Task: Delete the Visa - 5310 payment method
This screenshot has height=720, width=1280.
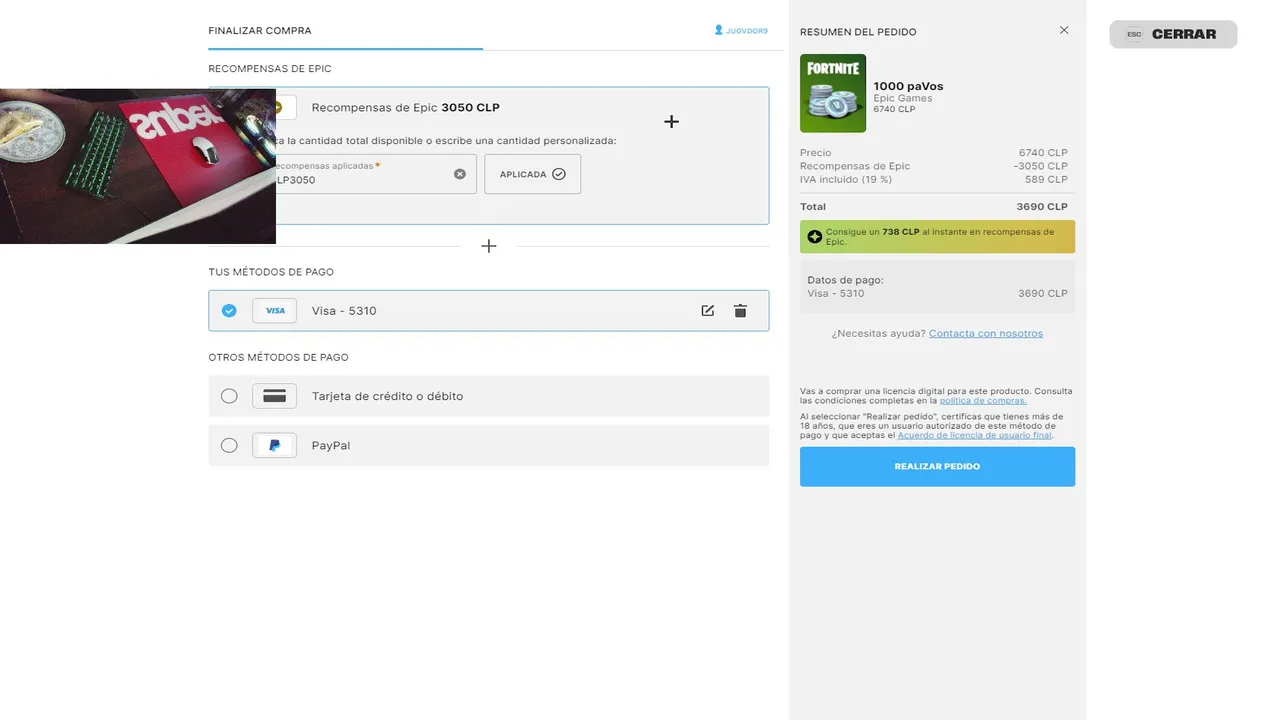Action: pos(740,311)
